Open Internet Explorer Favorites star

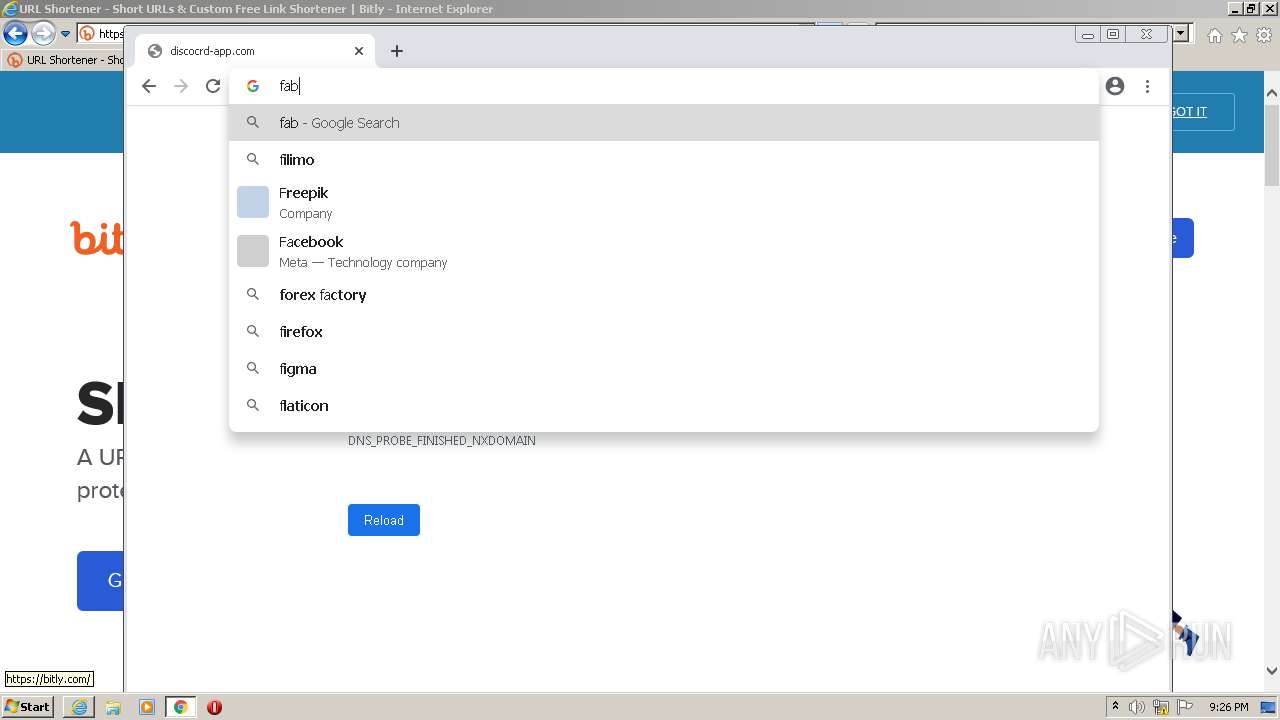(1239, 35)
